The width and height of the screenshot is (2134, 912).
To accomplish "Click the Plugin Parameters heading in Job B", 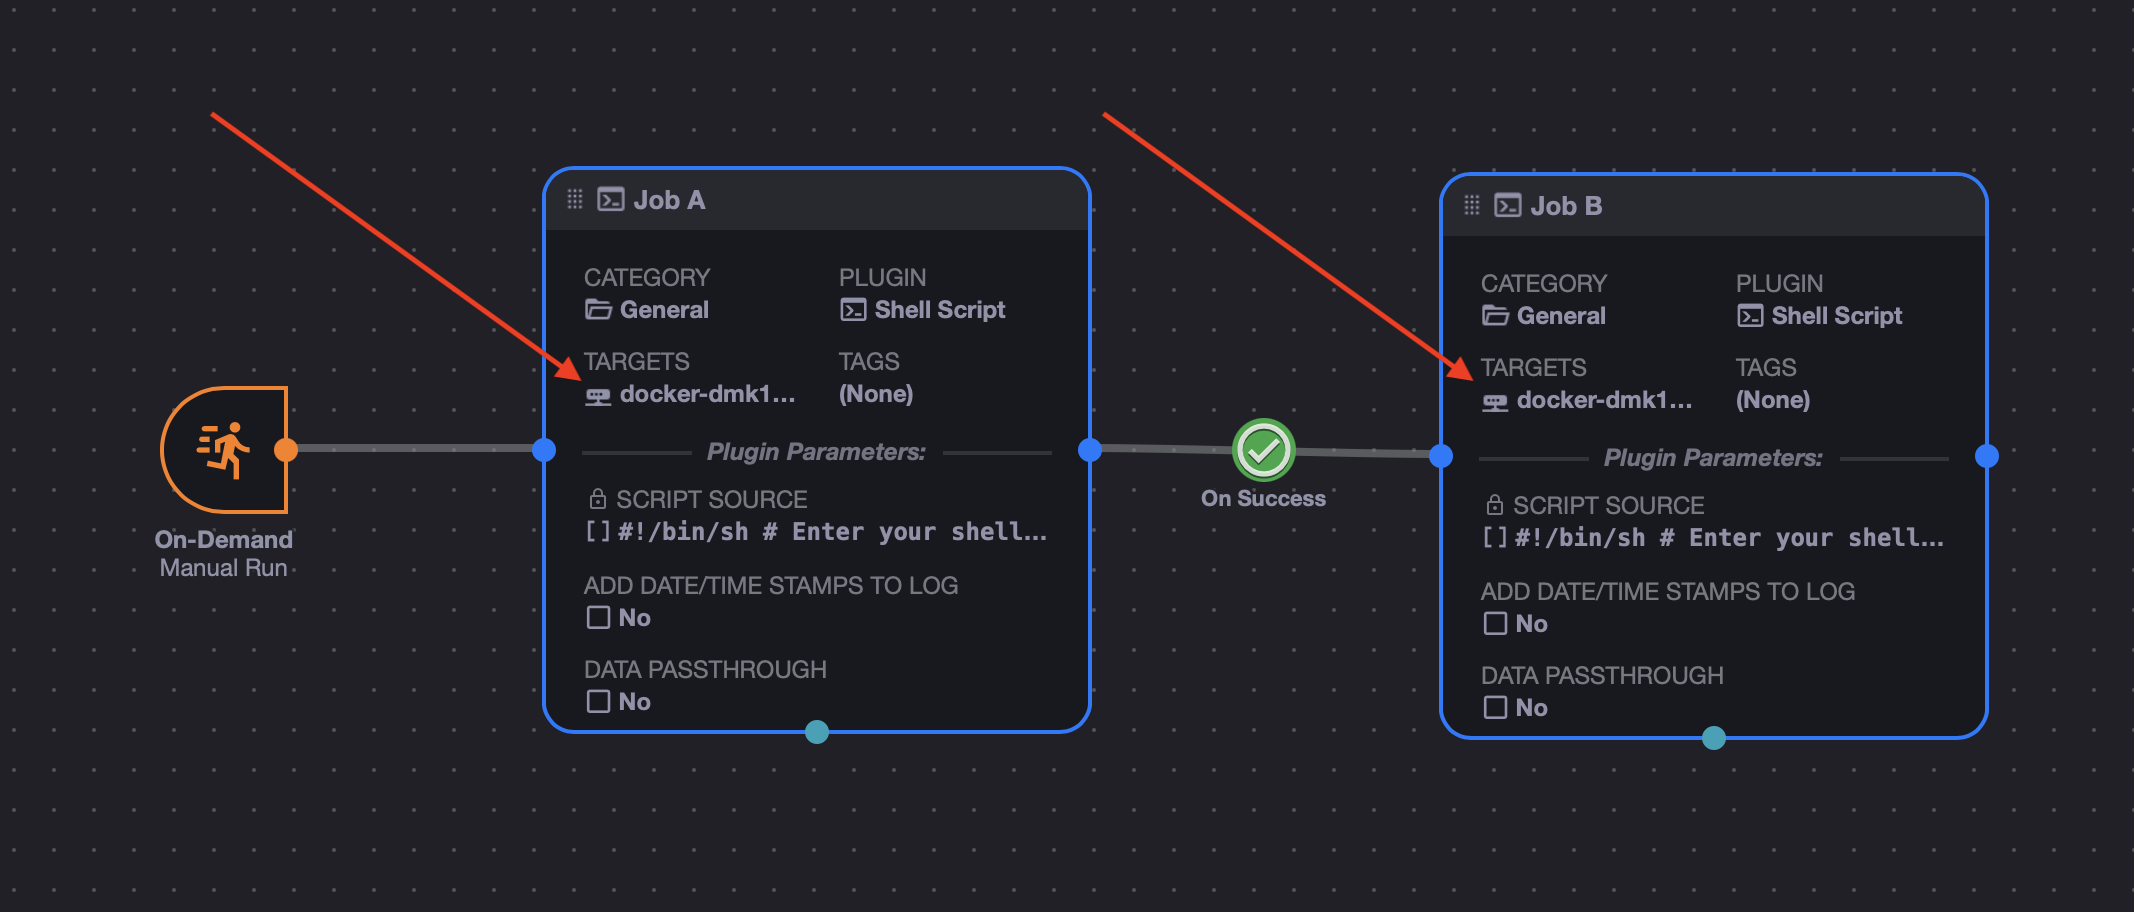I will pos(1713,458).
